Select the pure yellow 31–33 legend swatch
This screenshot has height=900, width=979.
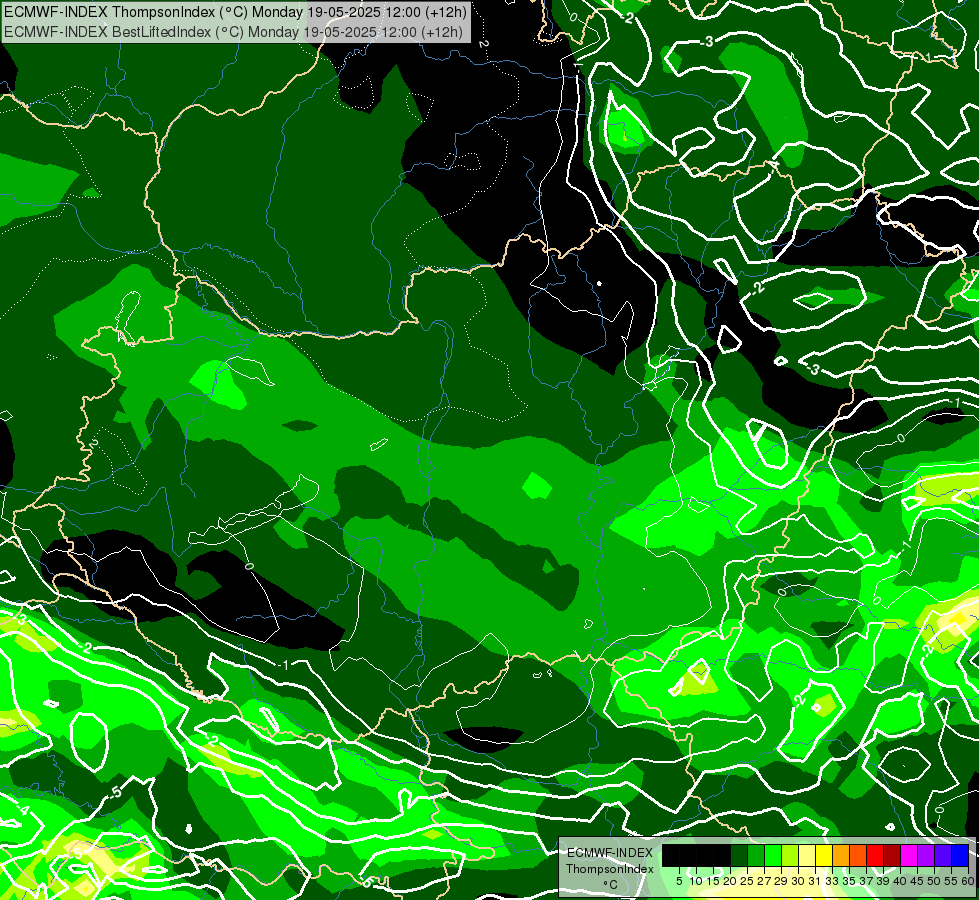click(x=824, y=855)
